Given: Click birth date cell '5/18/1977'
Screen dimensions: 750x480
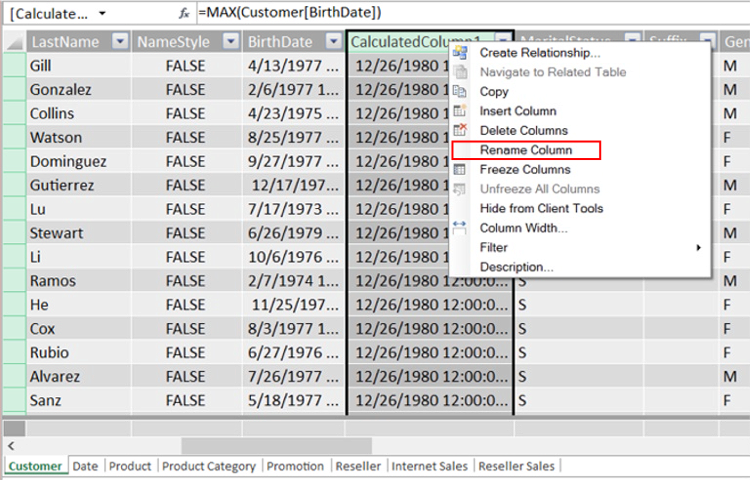Looking at the screenshot, I should pyautogui.click(x=293, y=400).
